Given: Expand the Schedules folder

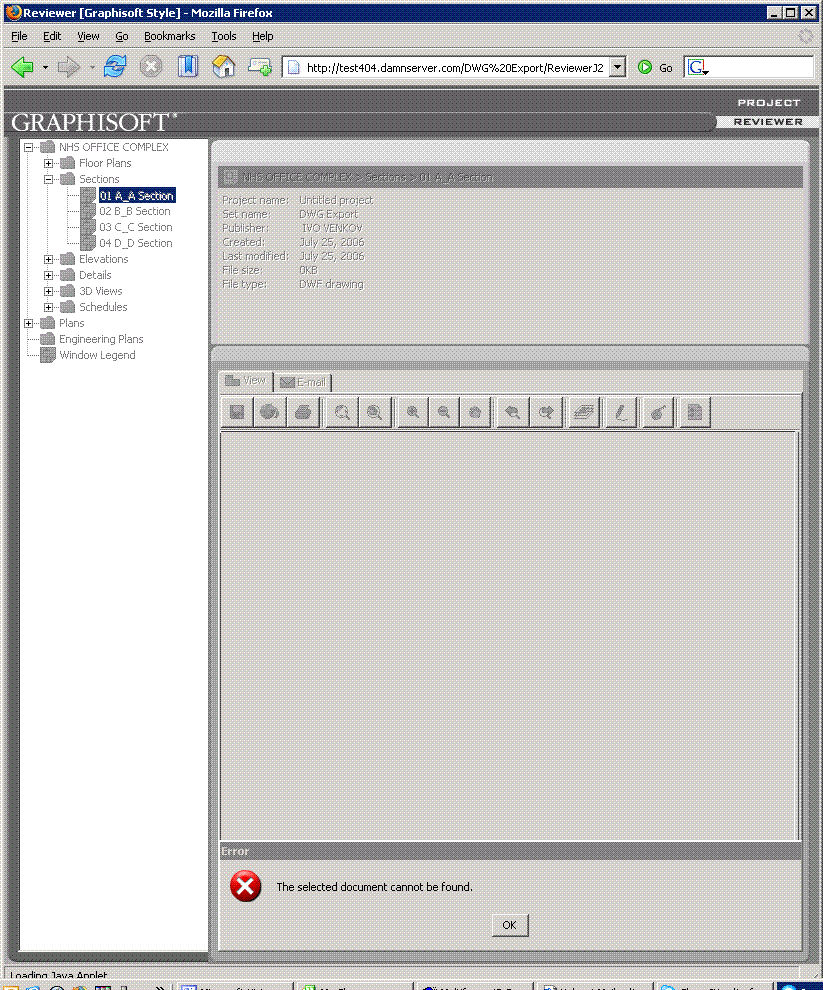Looking at the screenshot, I should tap(48, 307).
